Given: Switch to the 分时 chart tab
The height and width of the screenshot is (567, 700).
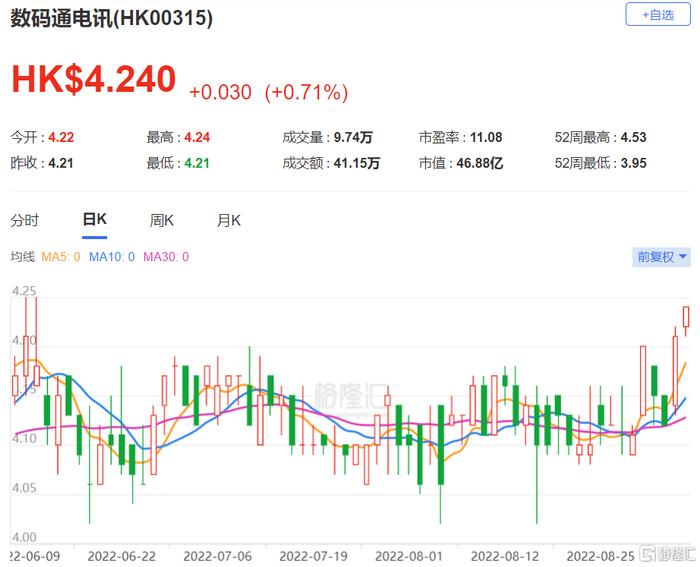Looking at the screenshot, I should tap(25, 220).
